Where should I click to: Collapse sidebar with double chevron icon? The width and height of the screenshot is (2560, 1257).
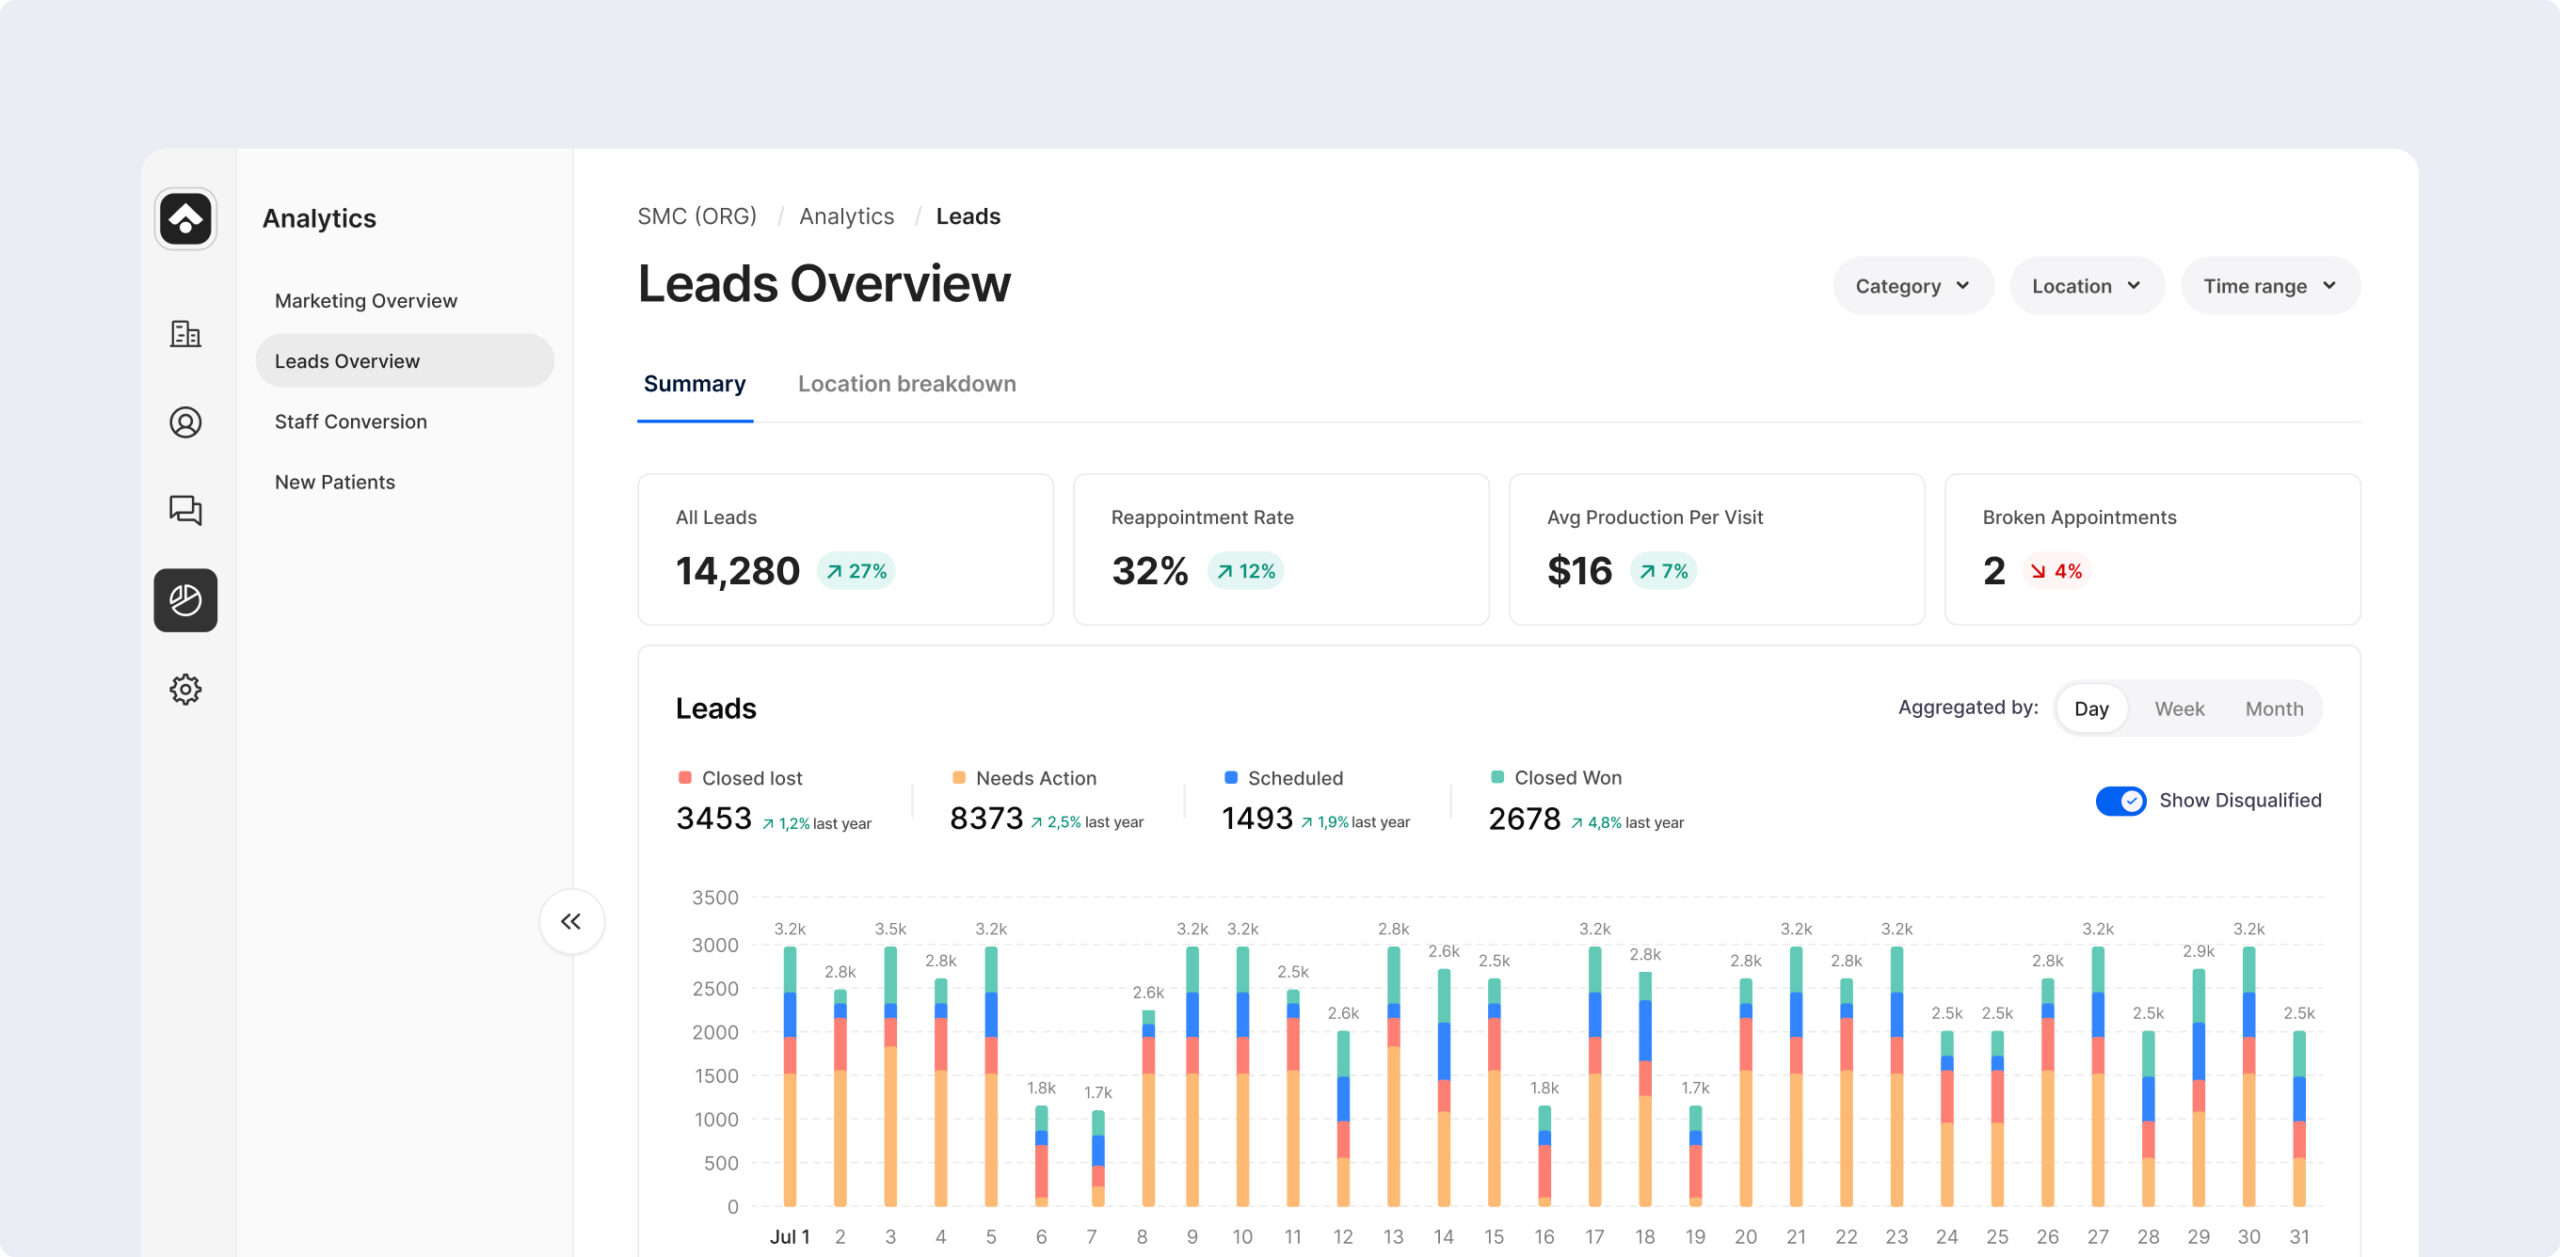(x=571, y=921)
